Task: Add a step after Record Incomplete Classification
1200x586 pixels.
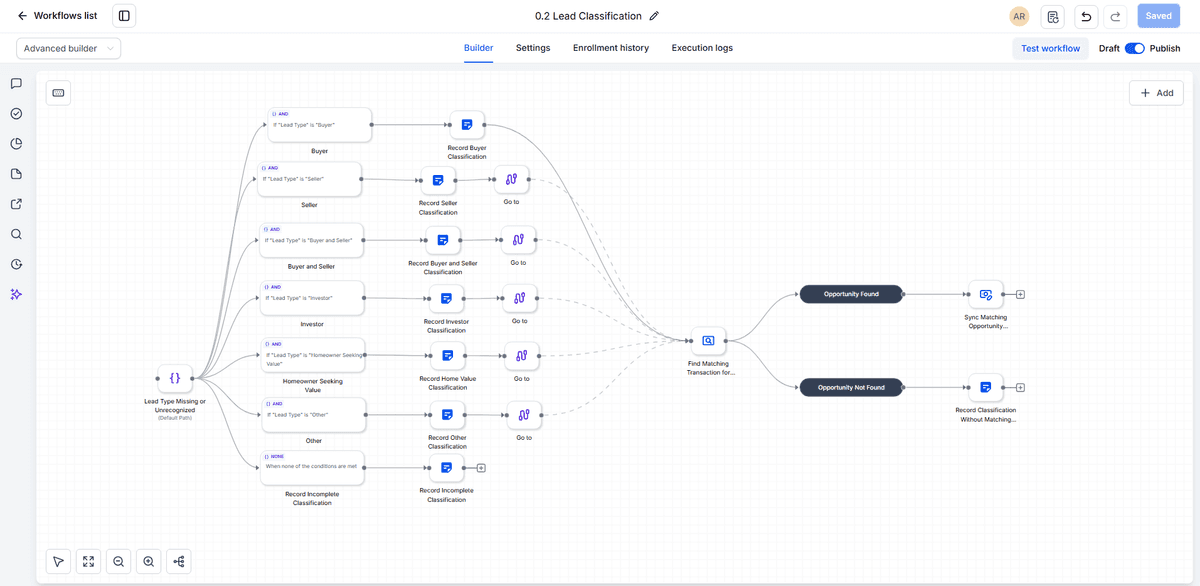Action: (481, 467)
